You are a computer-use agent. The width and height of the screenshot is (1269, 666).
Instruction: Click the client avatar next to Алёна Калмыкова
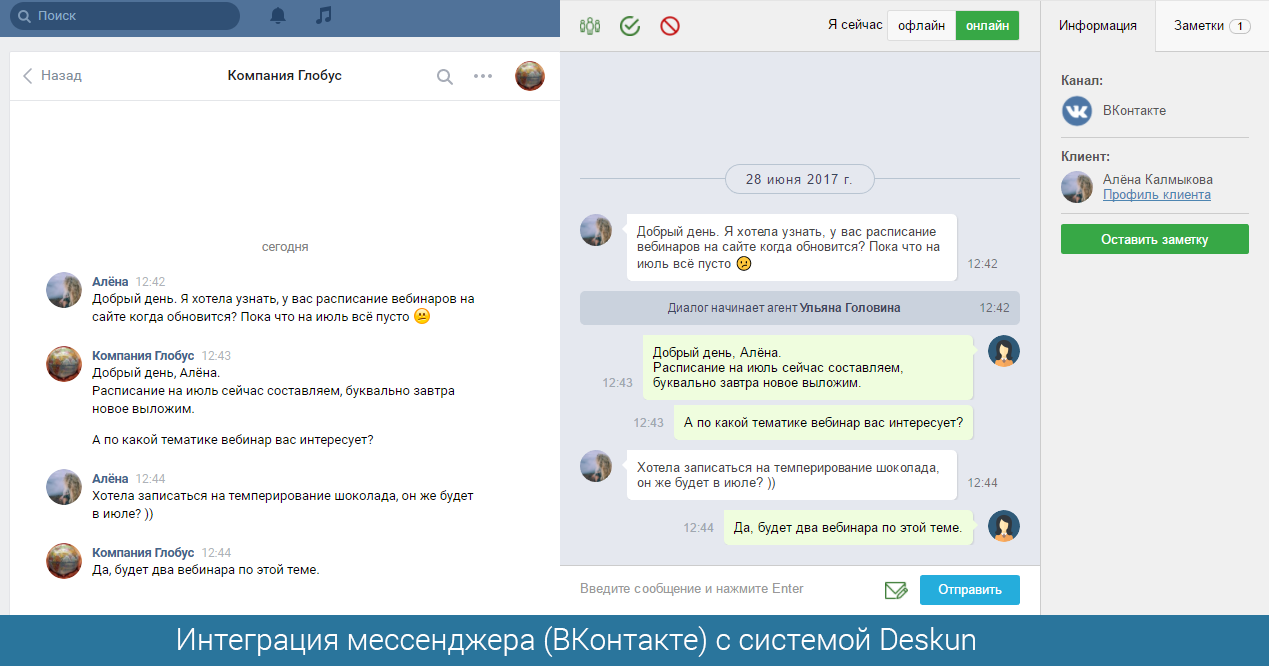coord(1077,187)
